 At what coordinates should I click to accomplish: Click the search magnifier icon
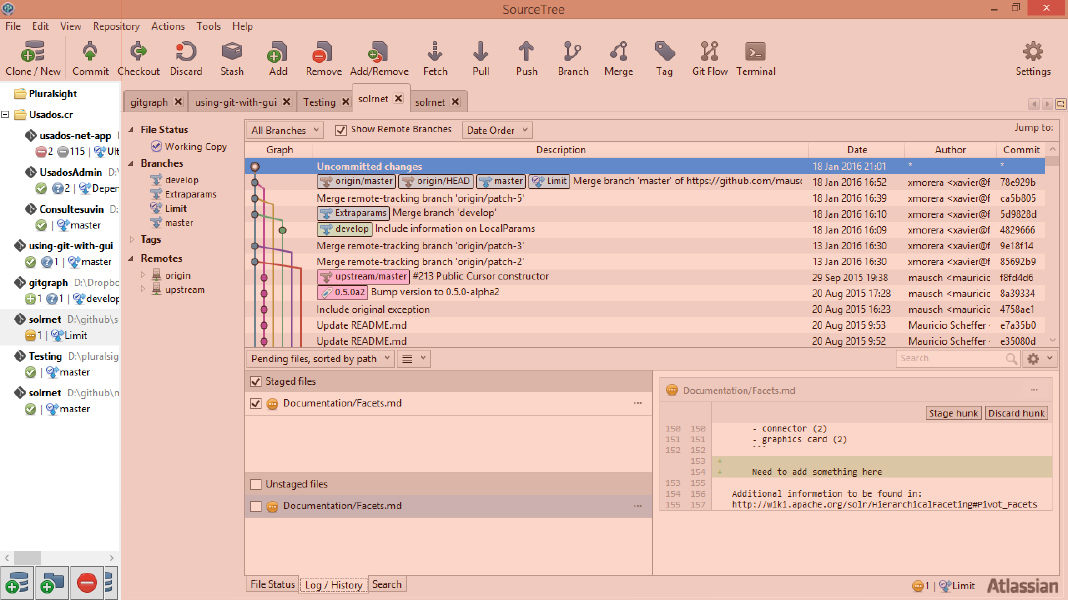(x=1011, y=358)
